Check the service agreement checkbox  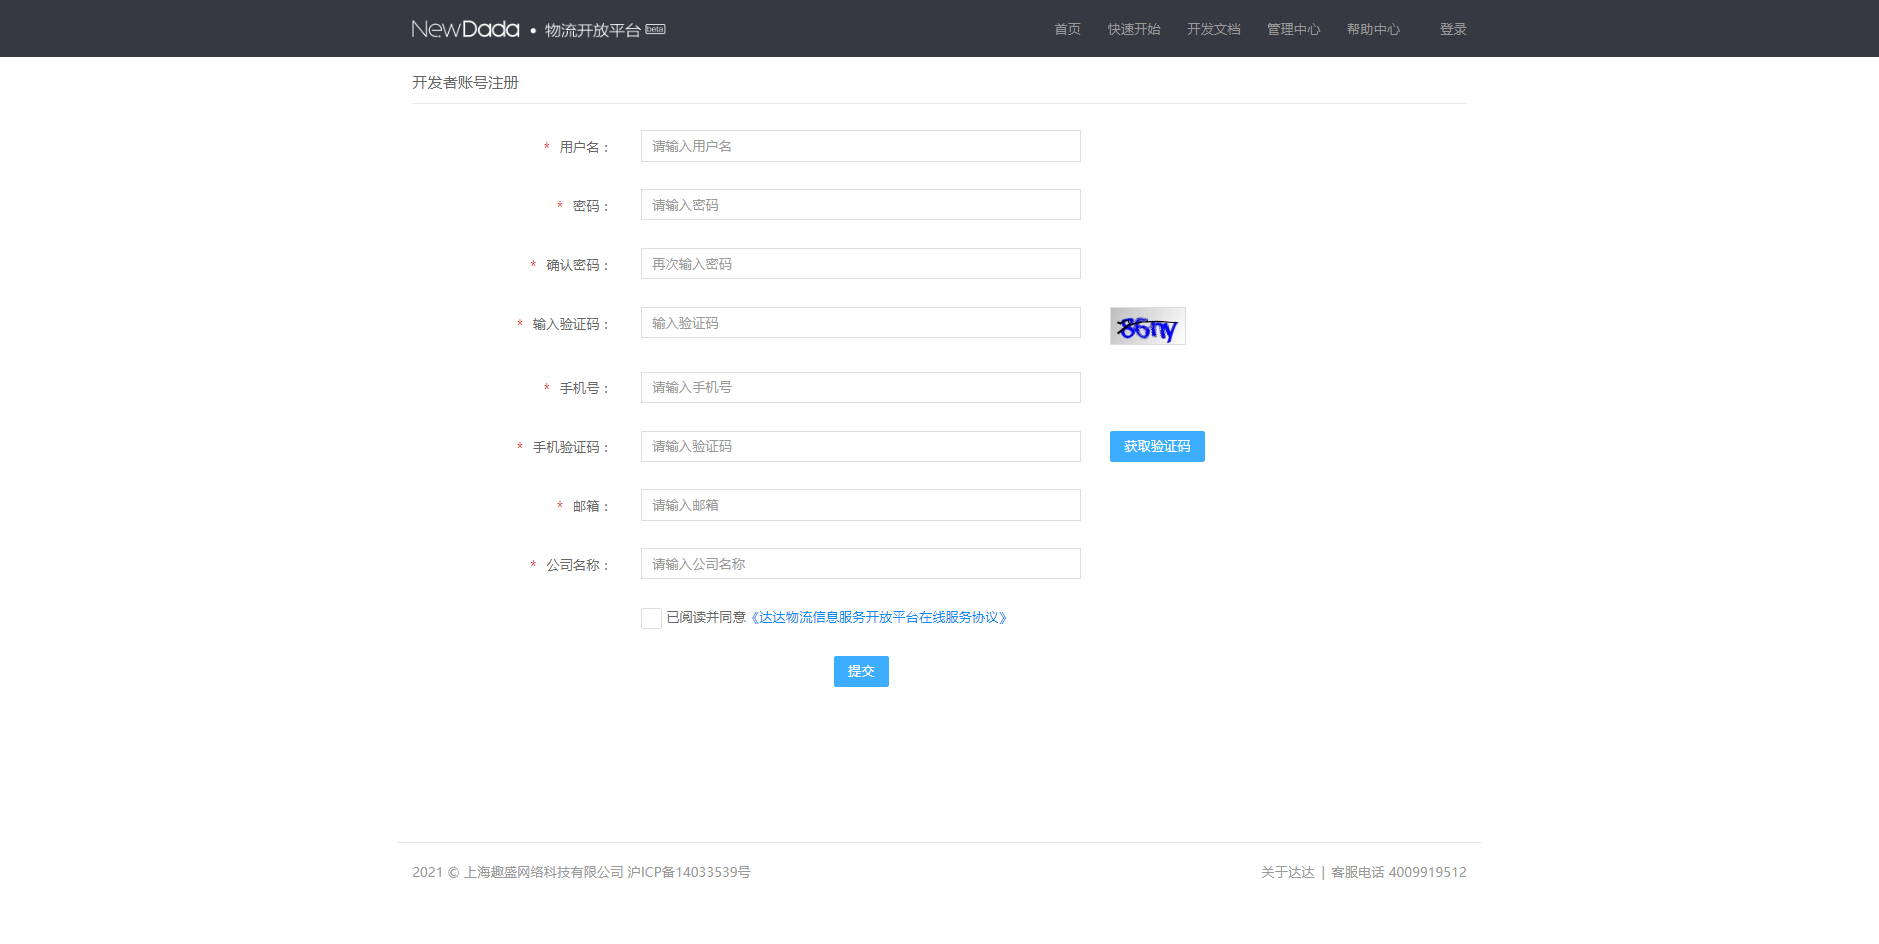(651, 618)
